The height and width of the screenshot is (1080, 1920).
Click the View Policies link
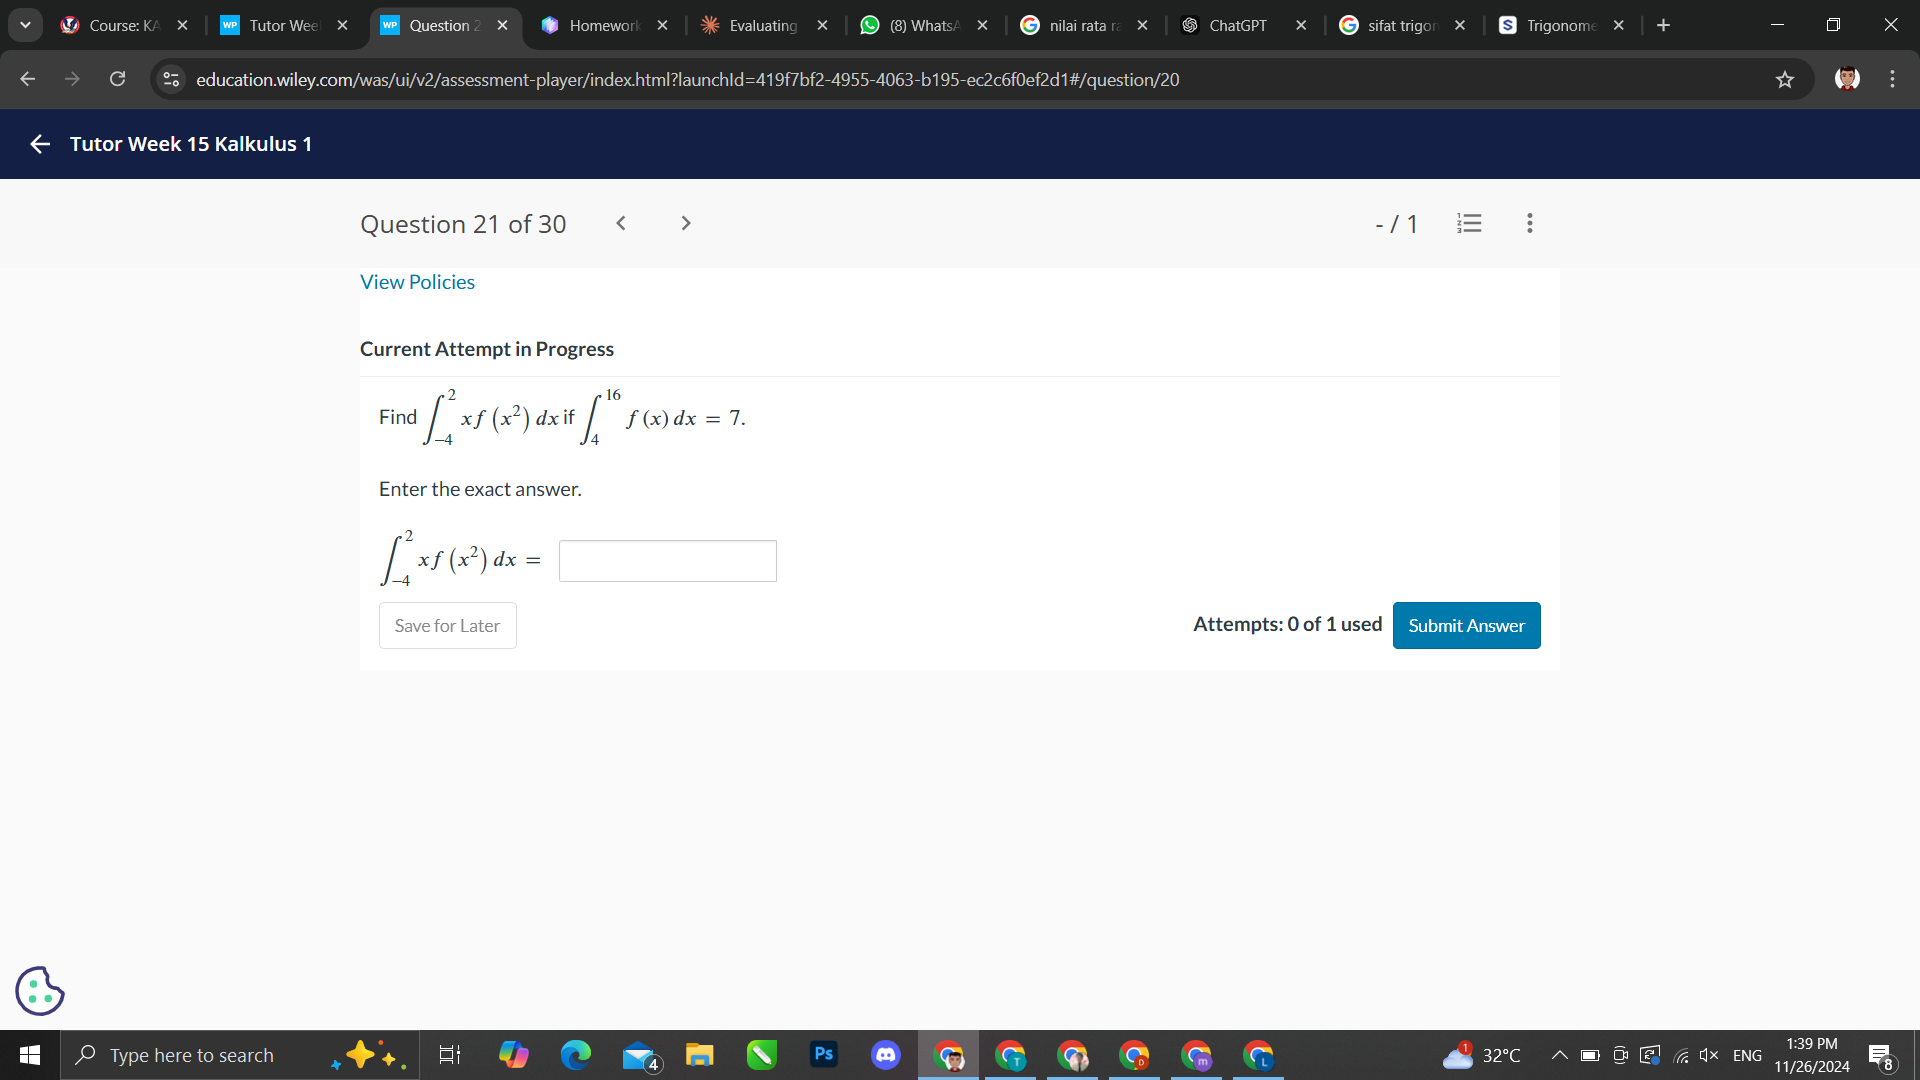[x=417, y=281]
